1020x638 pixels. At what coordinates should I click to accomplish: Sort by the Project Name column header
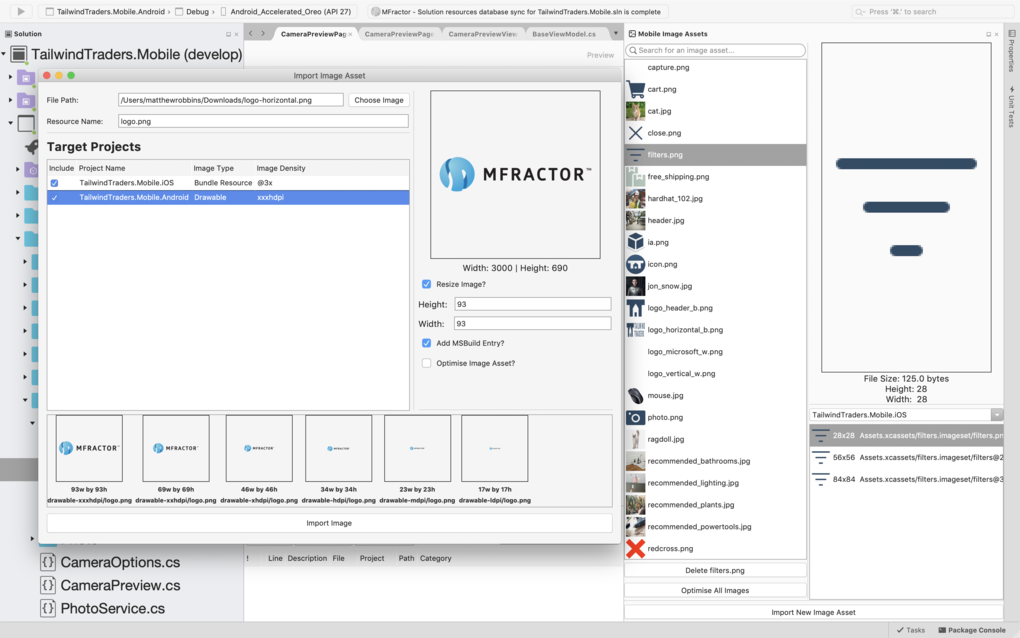click(x=101, y=168)
